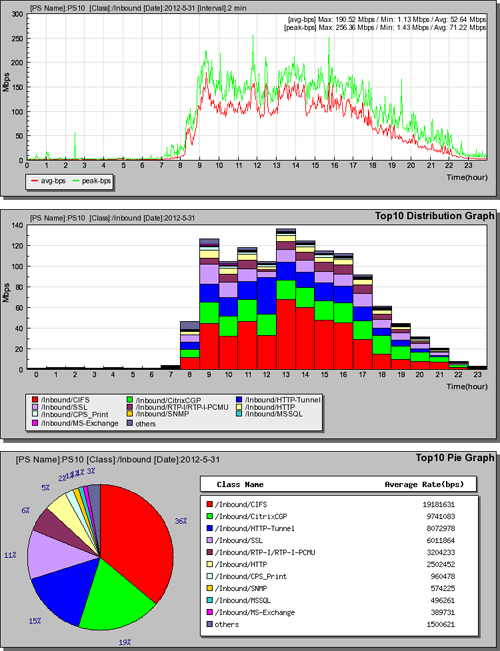This screenshot has width=500, height=651.
Task: Click '/Inbound/MS-Exchange' name in pie table
Action: [x=255, y=612]
